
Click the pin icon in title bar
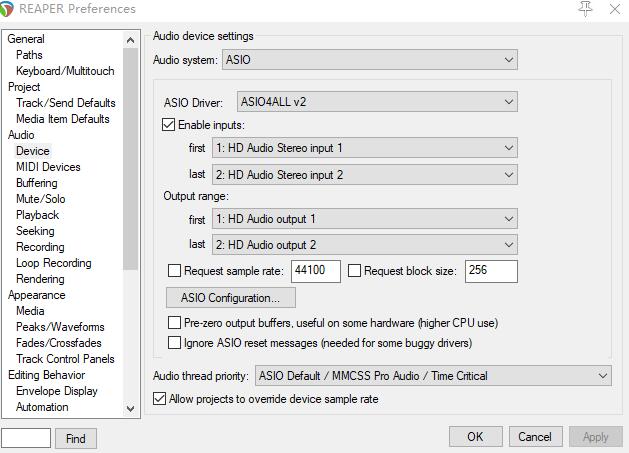585,9
